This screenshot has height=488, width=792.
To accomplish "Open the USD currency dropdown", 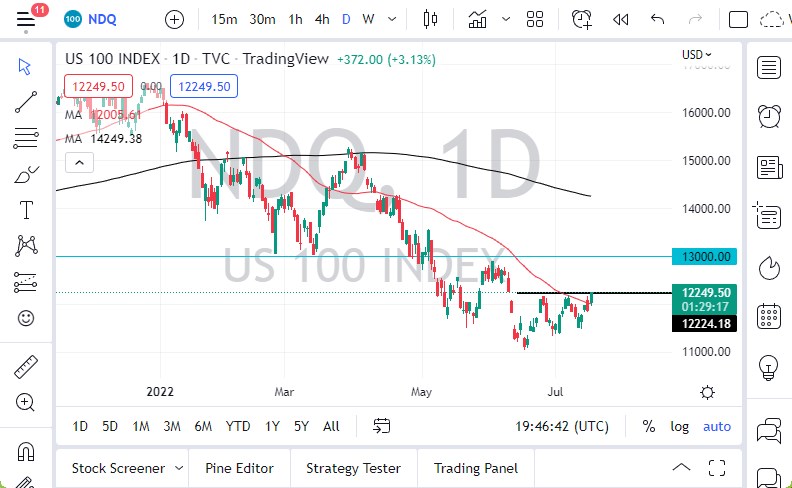I will 697,55.
